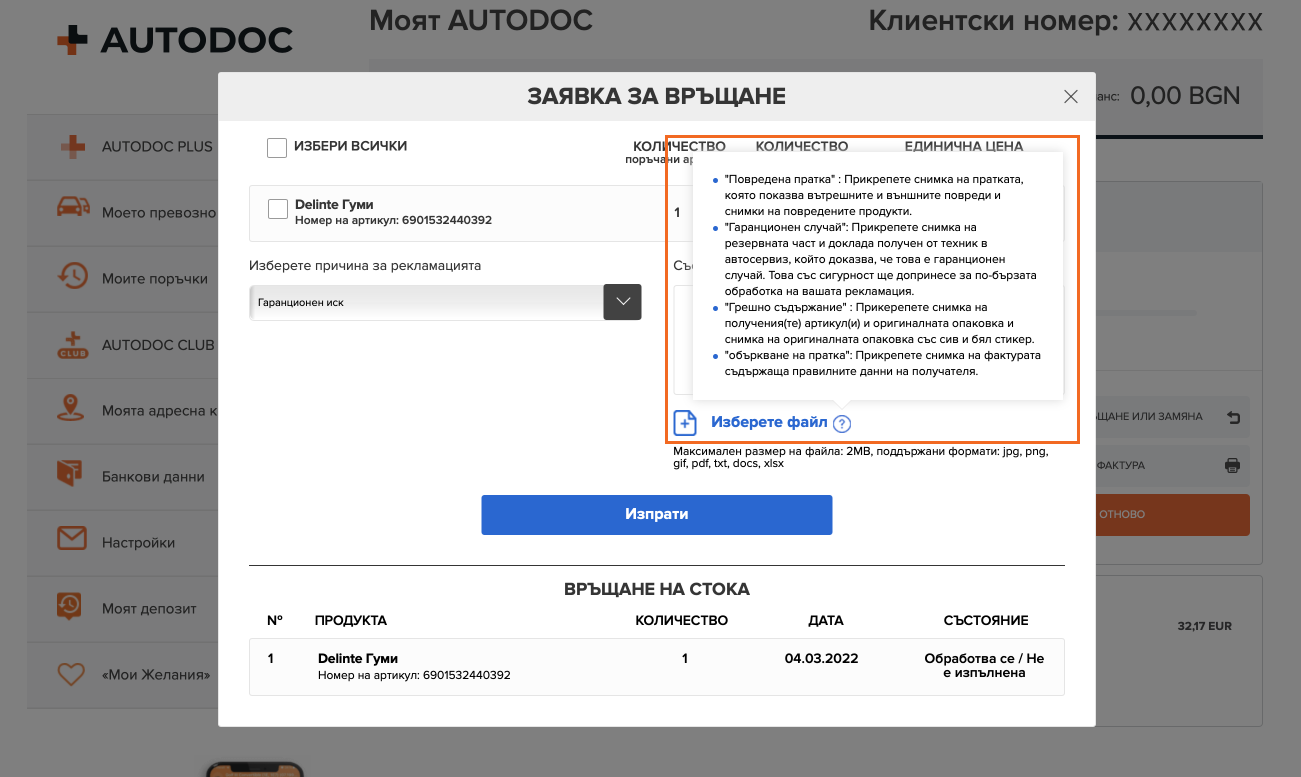
Task: Check the 'Избери всички' checkbox
Action: point(277,148)
